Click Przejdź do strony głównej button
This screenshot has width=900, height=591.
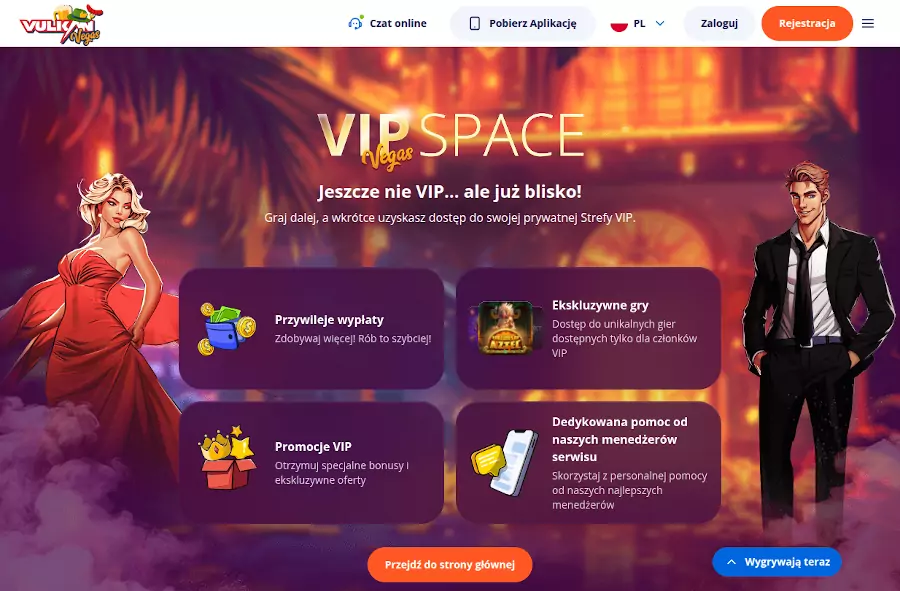[x=450, y=565]
